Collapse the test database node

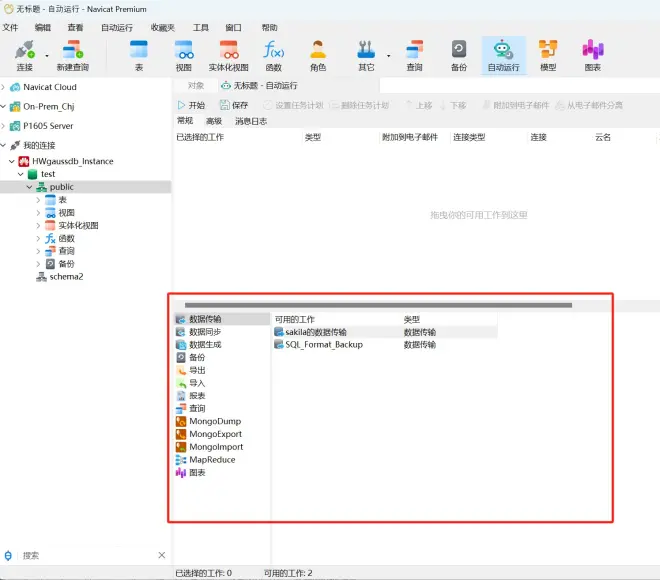pyautogui.click(x=21, y=174)
